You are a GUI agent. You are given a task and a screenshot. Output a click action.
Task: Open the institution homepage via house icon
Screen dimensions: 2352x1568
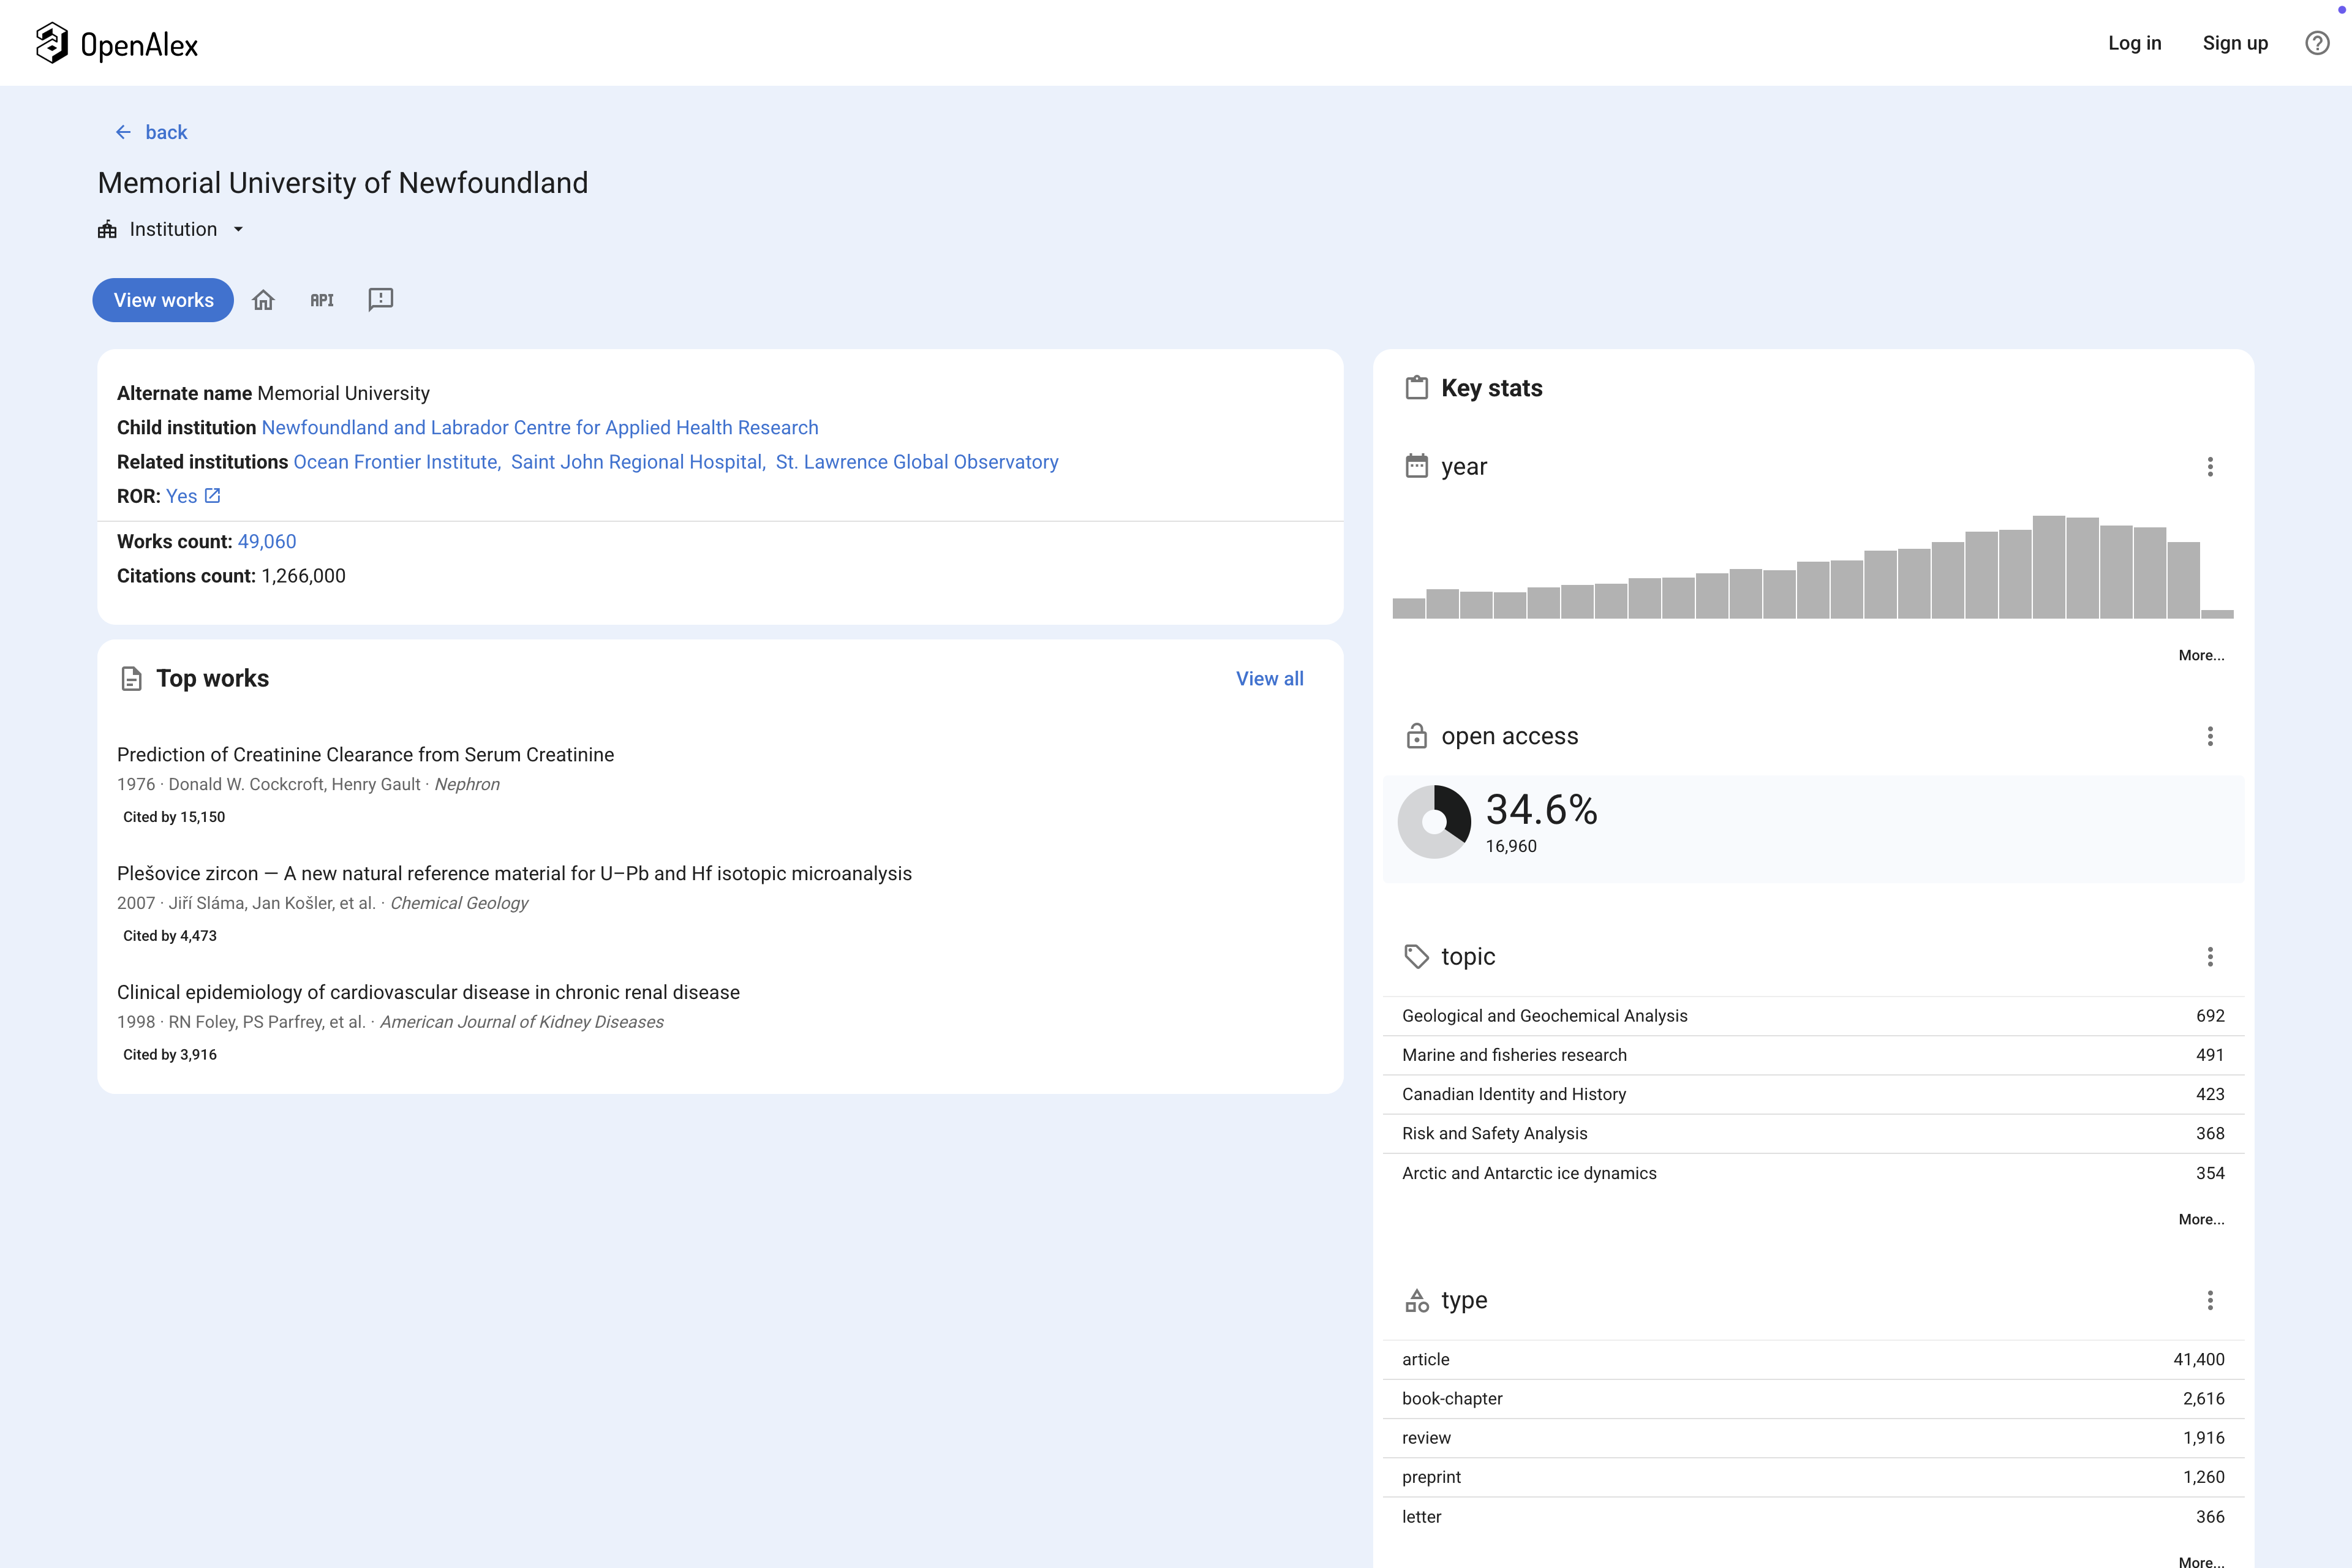click(x=263, y=300)
